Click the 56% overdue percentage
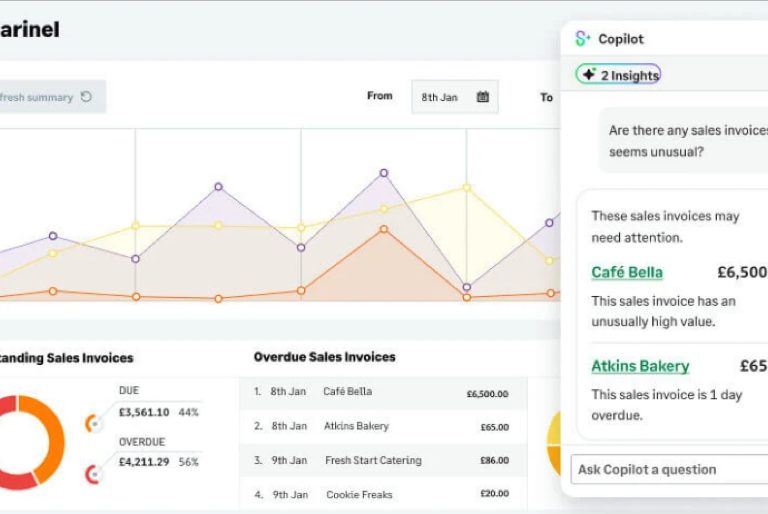 click(x=189, y=462)
